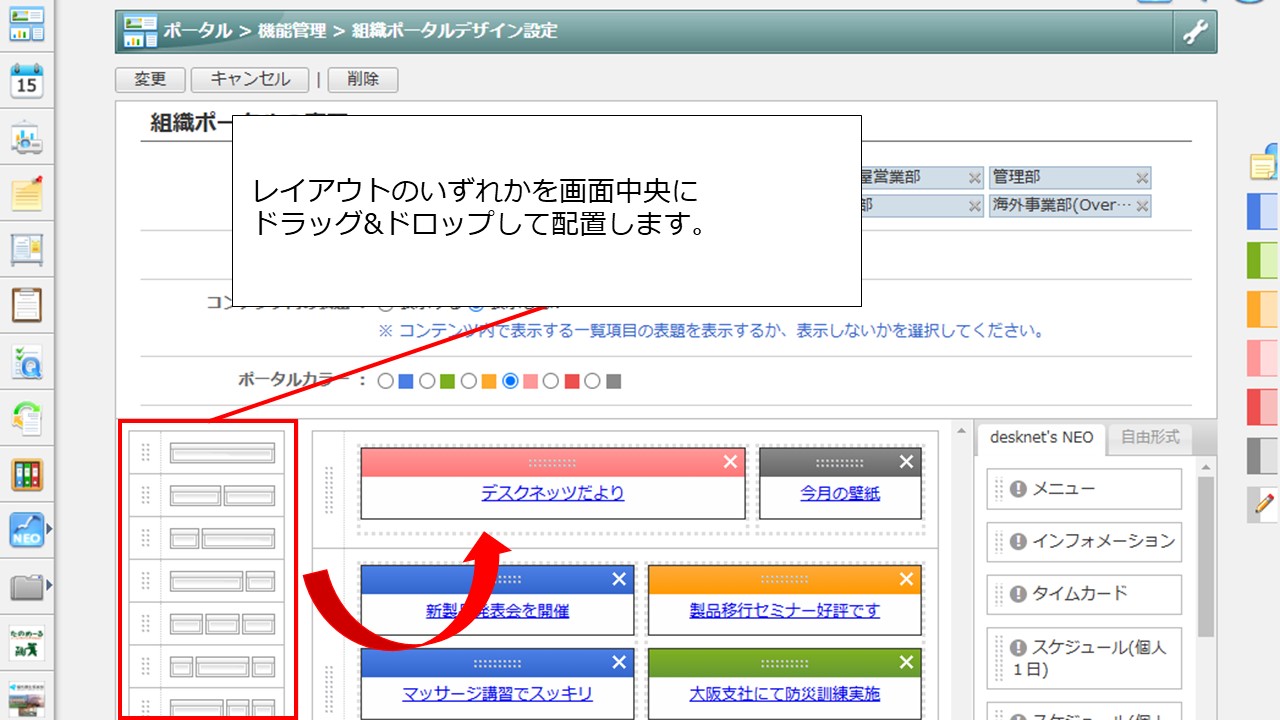Select the blue portal color radio button
Viewport: 1280px width, 720px height.
coord(386,381)
